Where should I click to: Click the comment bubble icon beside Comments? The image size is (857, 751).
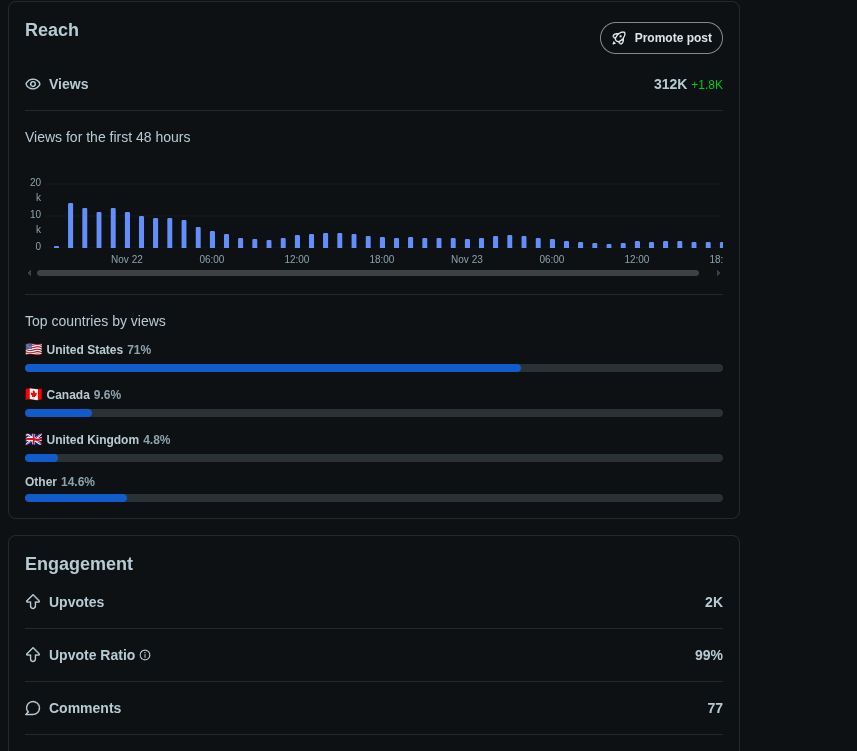[33, 708]
